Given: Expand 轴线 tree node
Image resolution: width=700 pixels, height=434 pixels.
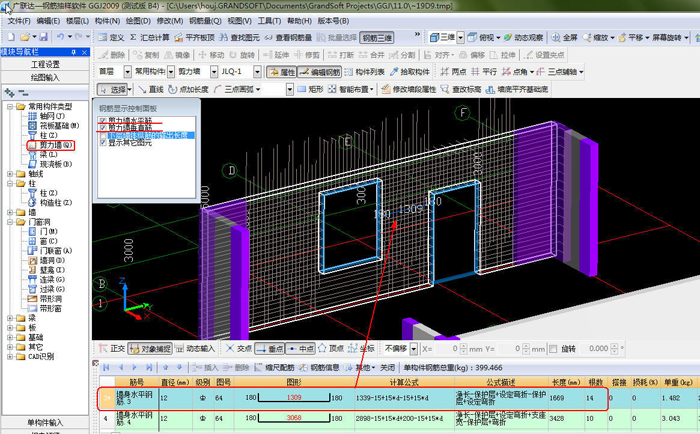Looking at the screenshot, I should (x=10, y=174).
